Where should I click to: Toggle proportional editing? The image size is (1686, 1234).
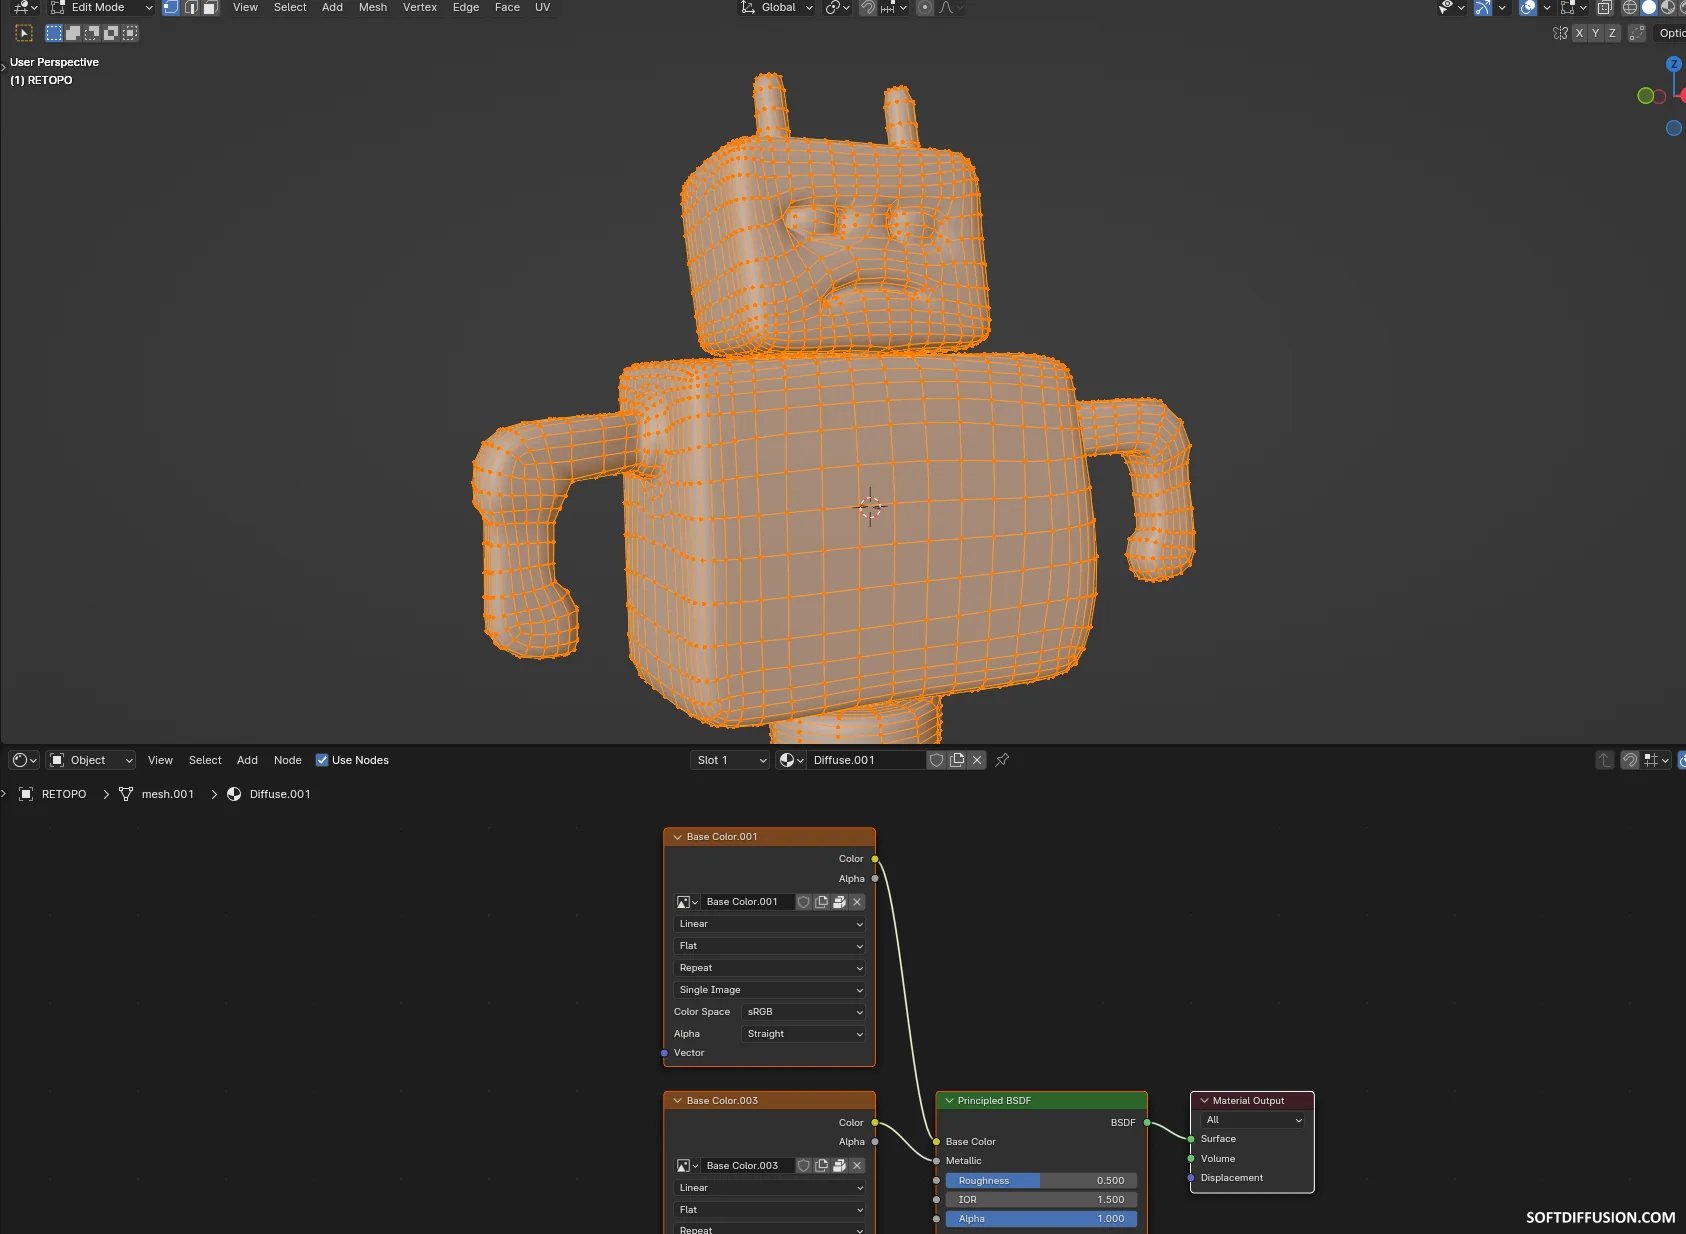(x=925, y=7)
